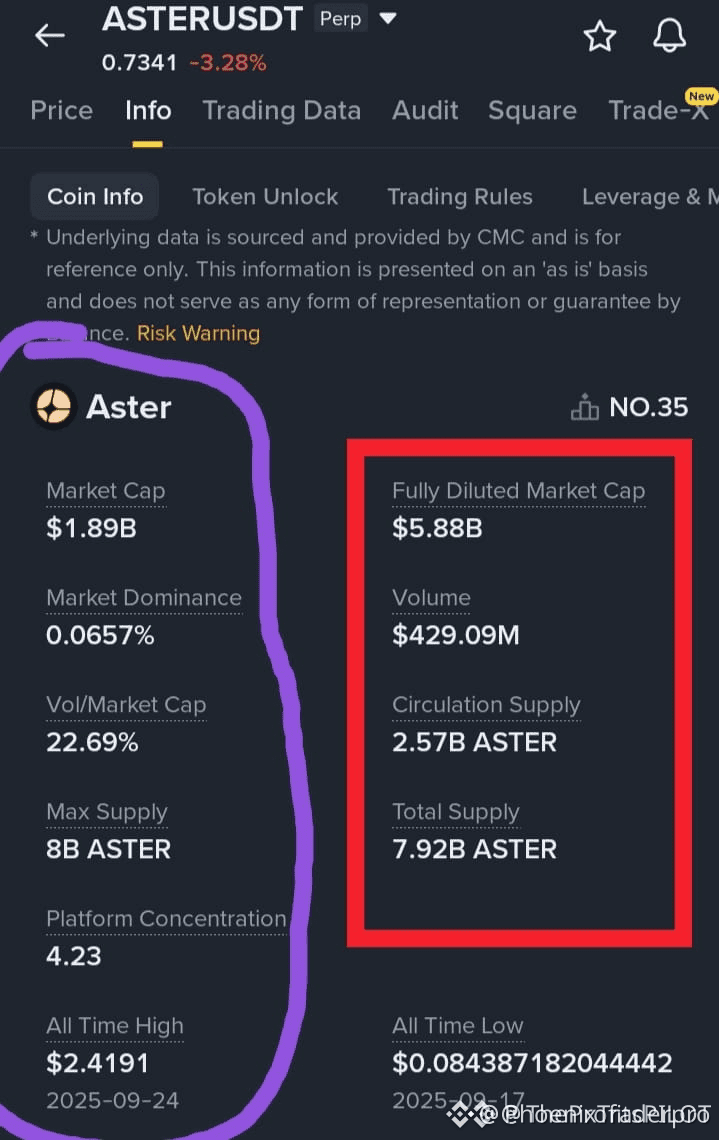Open the Trading Data tab

282,111
